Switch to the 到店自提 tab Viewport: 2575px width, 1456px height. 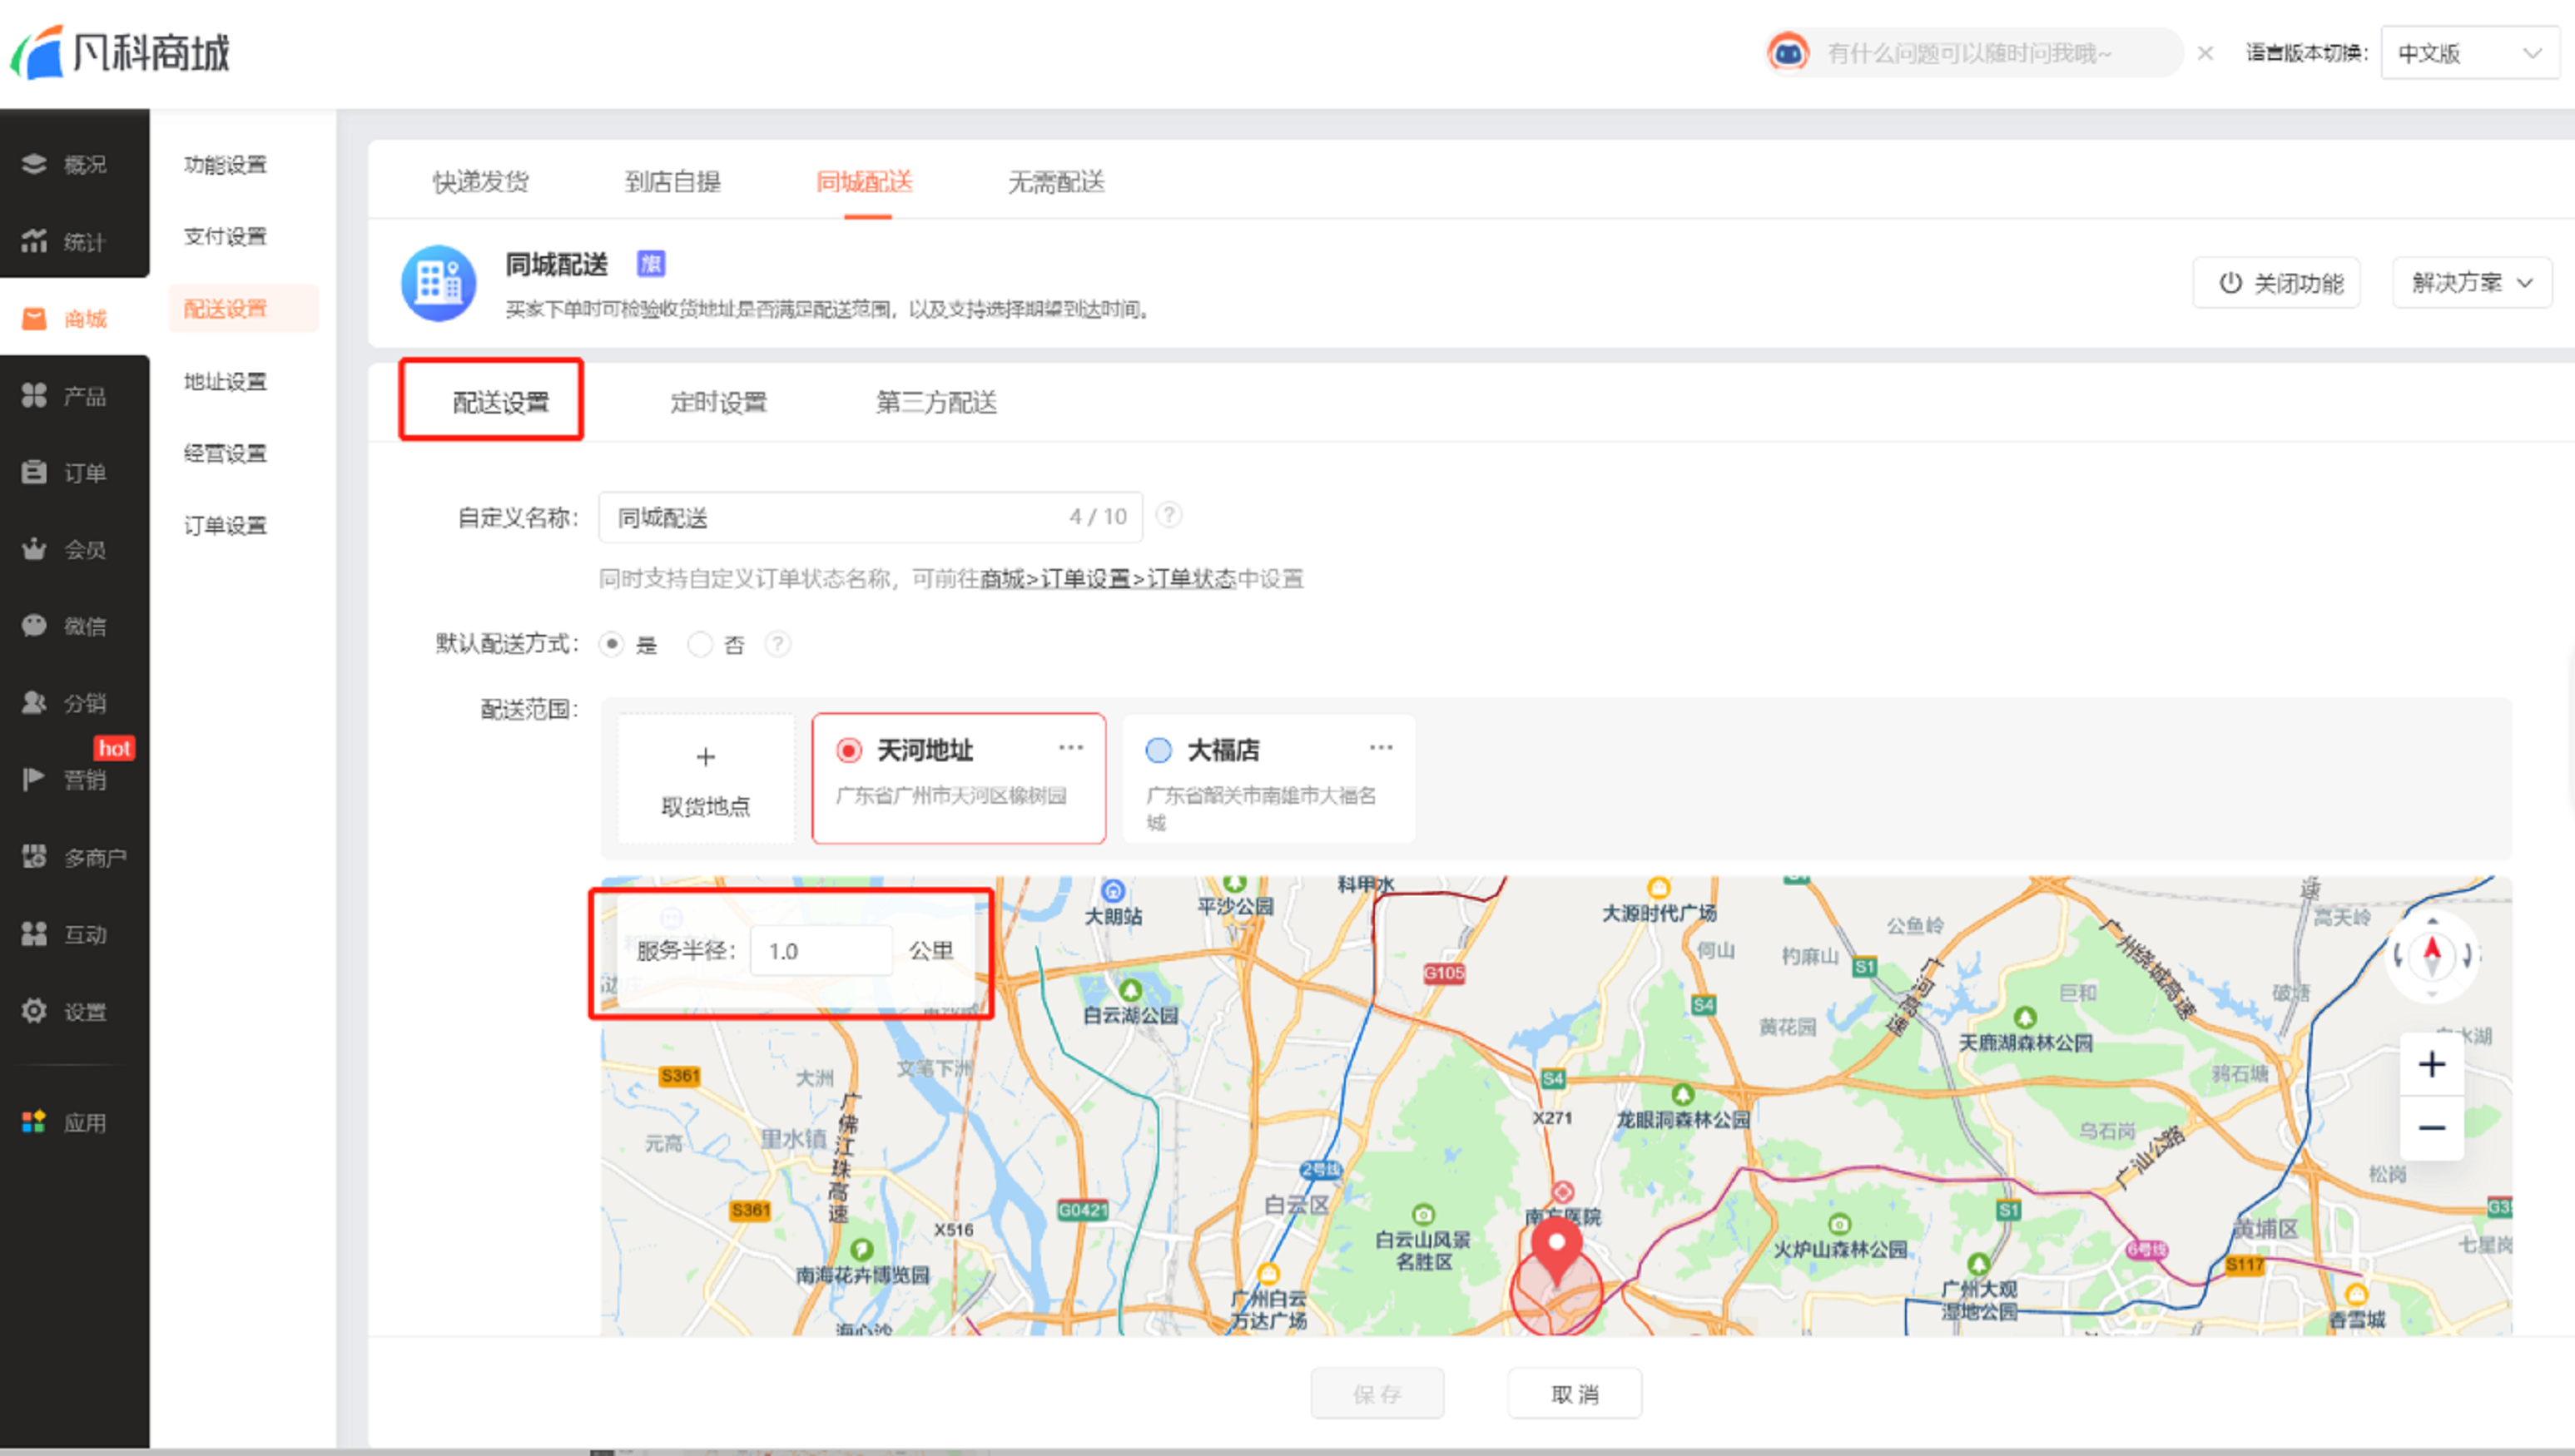pos(672,182)
